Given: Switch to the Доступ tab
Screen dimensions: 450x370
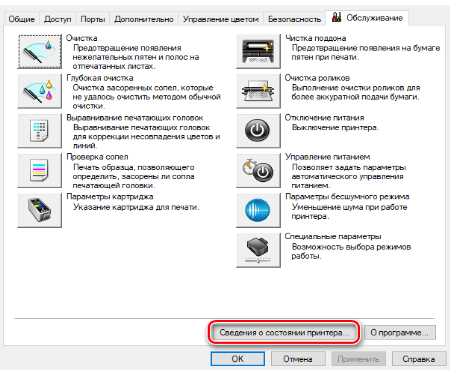Looking at the screenshot, I should pos(58,19).
